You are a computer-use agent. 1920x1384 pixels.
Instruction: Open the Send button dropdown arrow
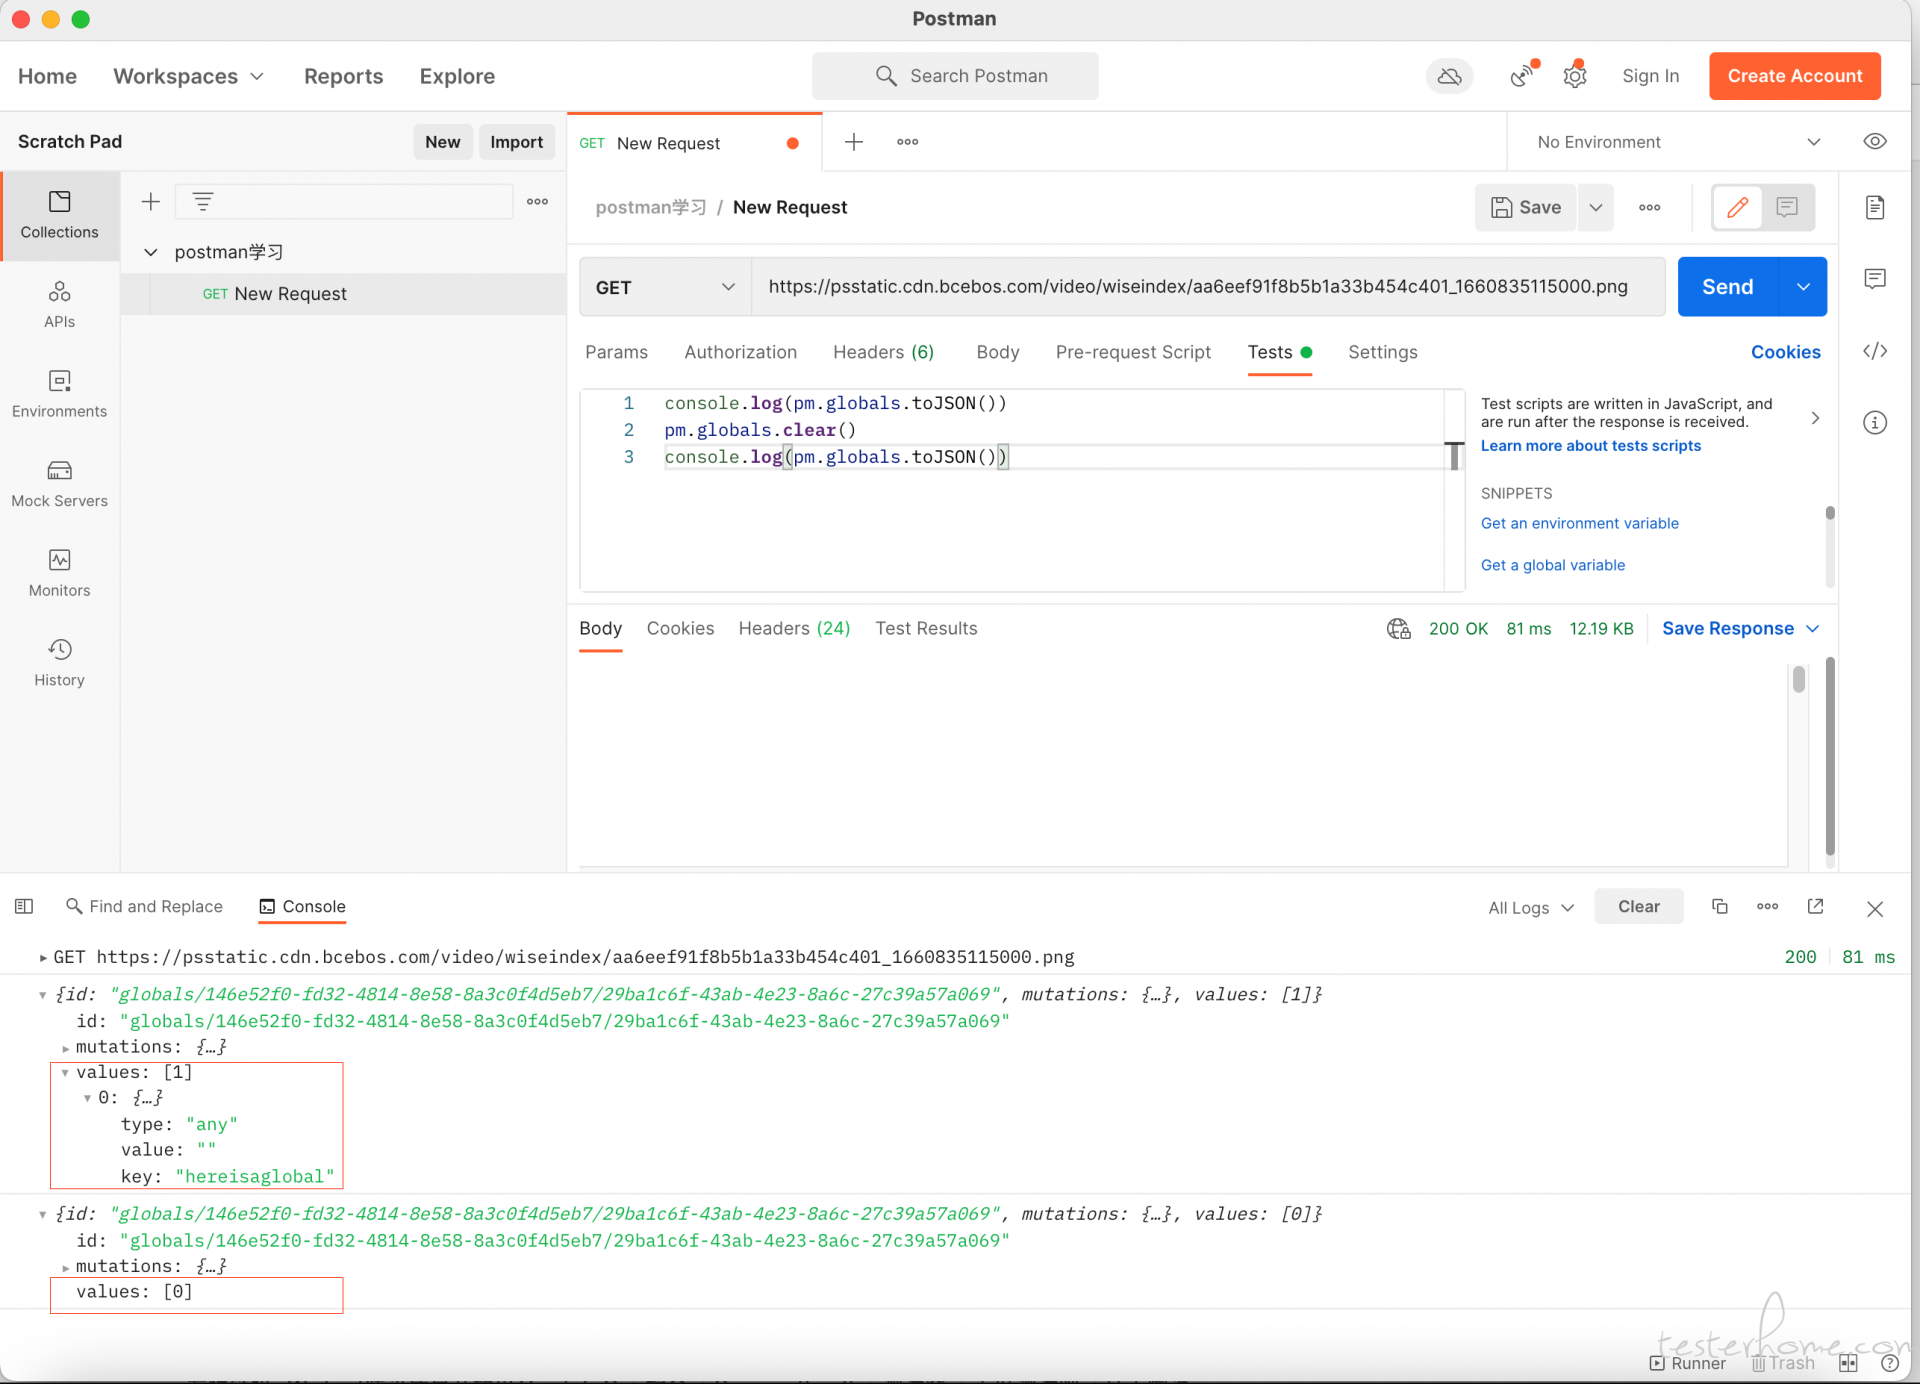click(1803, 287)
